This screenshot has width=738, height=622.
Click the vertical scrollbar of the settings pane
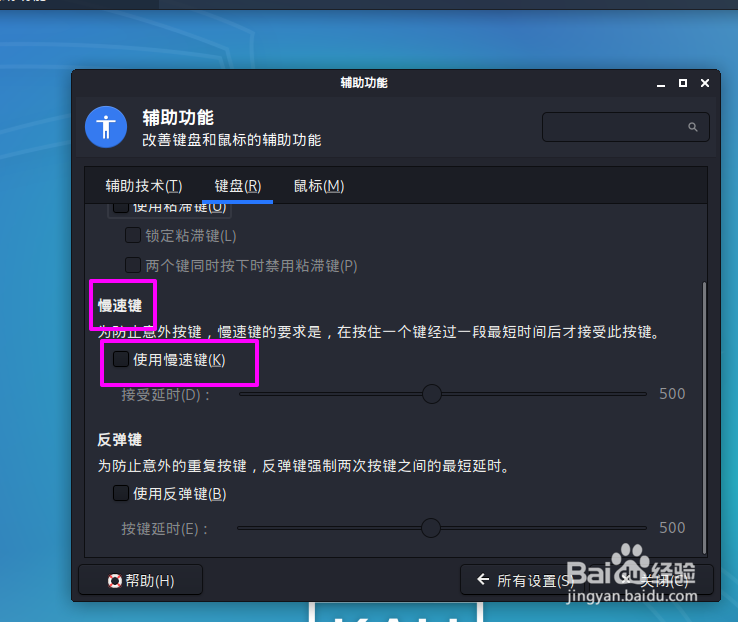[x=704, y=418]
